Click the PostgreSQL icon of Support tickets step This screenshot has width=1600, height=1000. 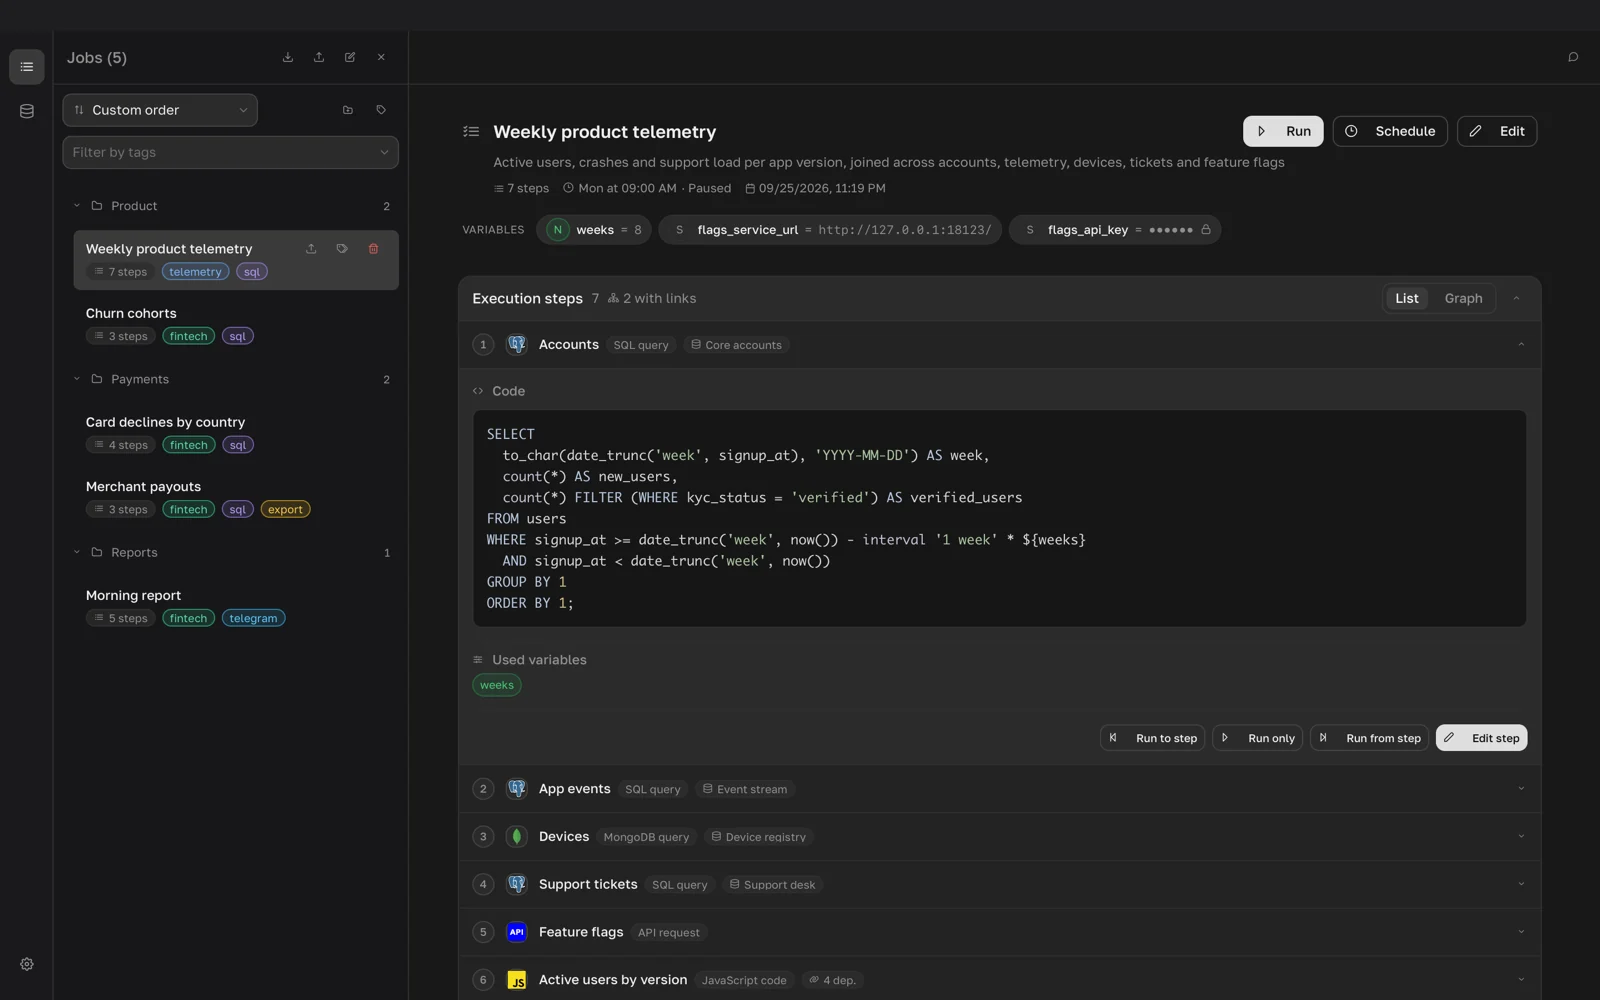point(517,885)
